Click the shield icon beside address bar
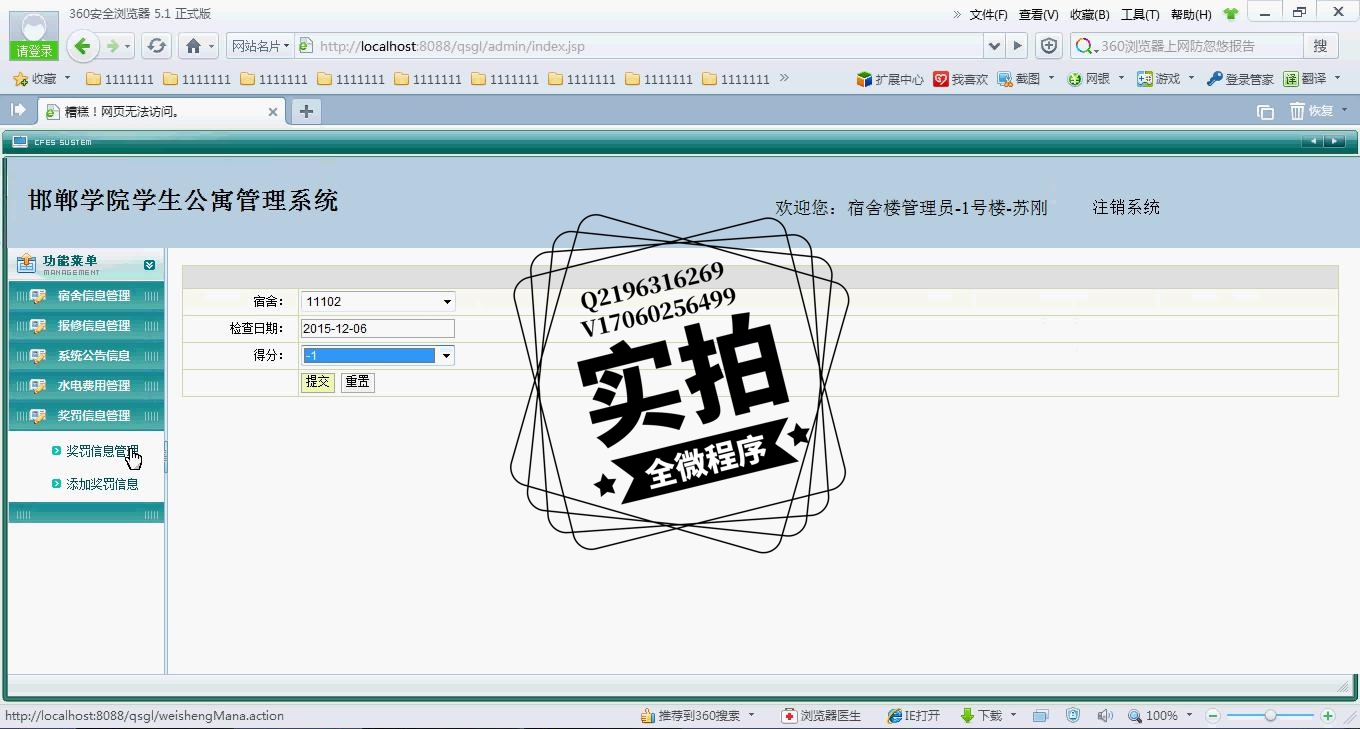Viewport: 1360px width, 729px height. point(1048,46)
